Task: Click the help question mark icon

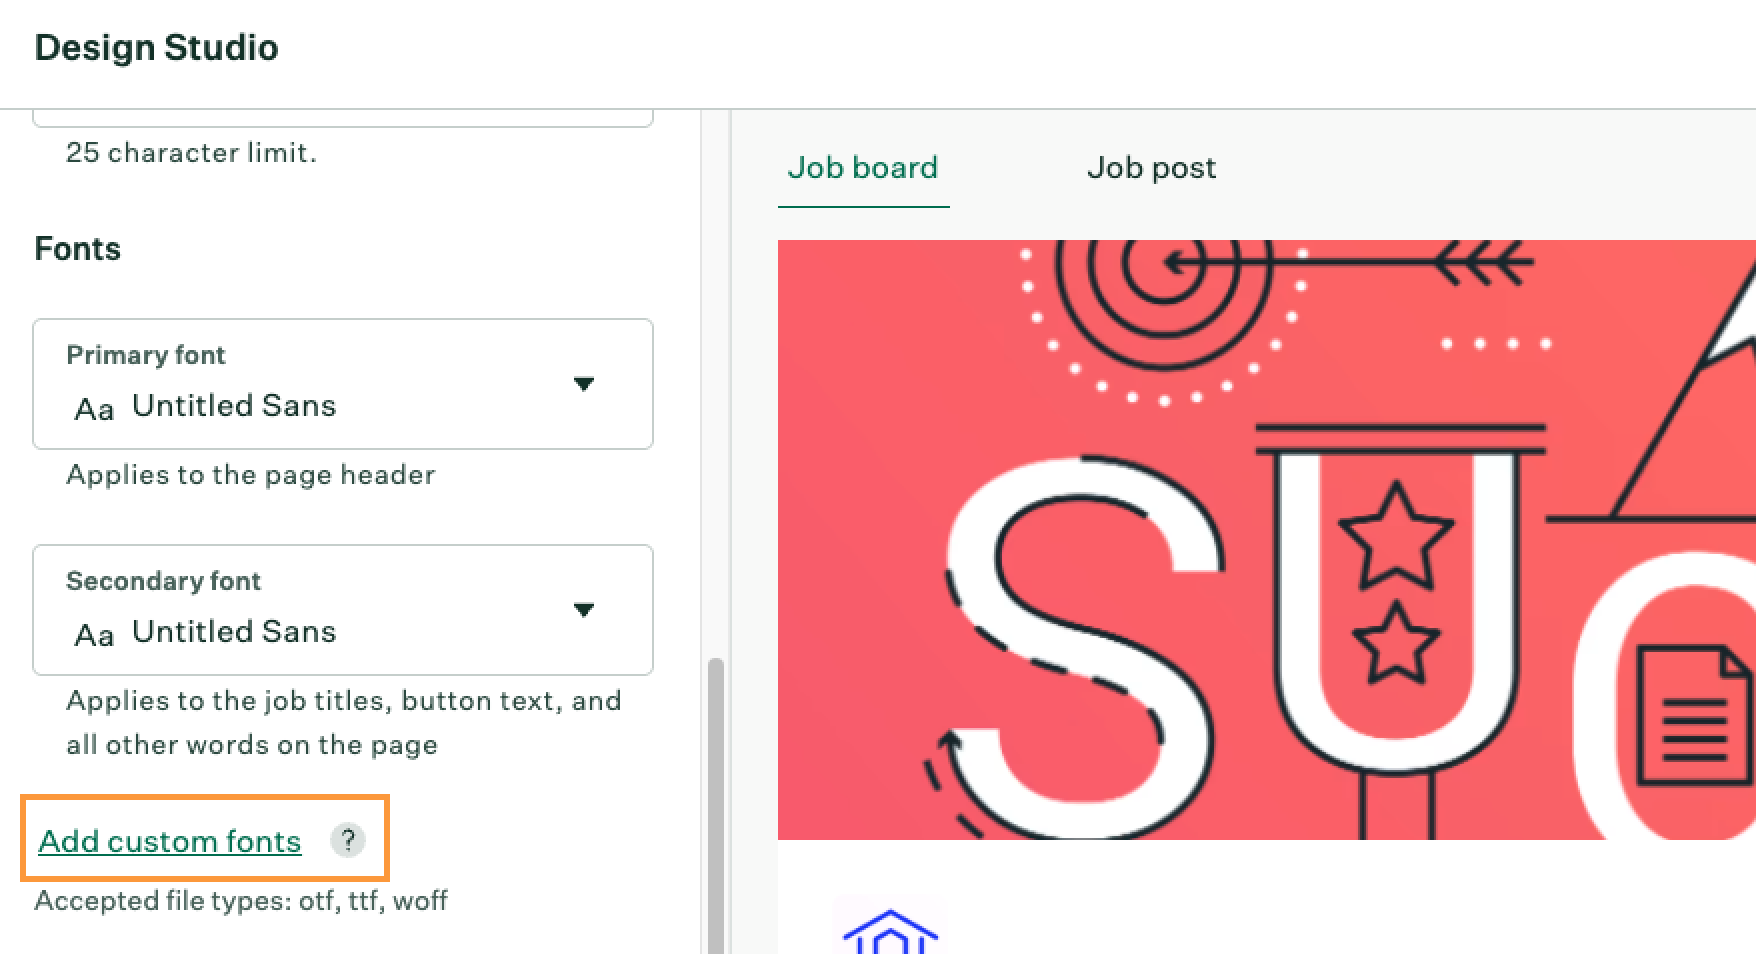Action: [x=348, y=840]
